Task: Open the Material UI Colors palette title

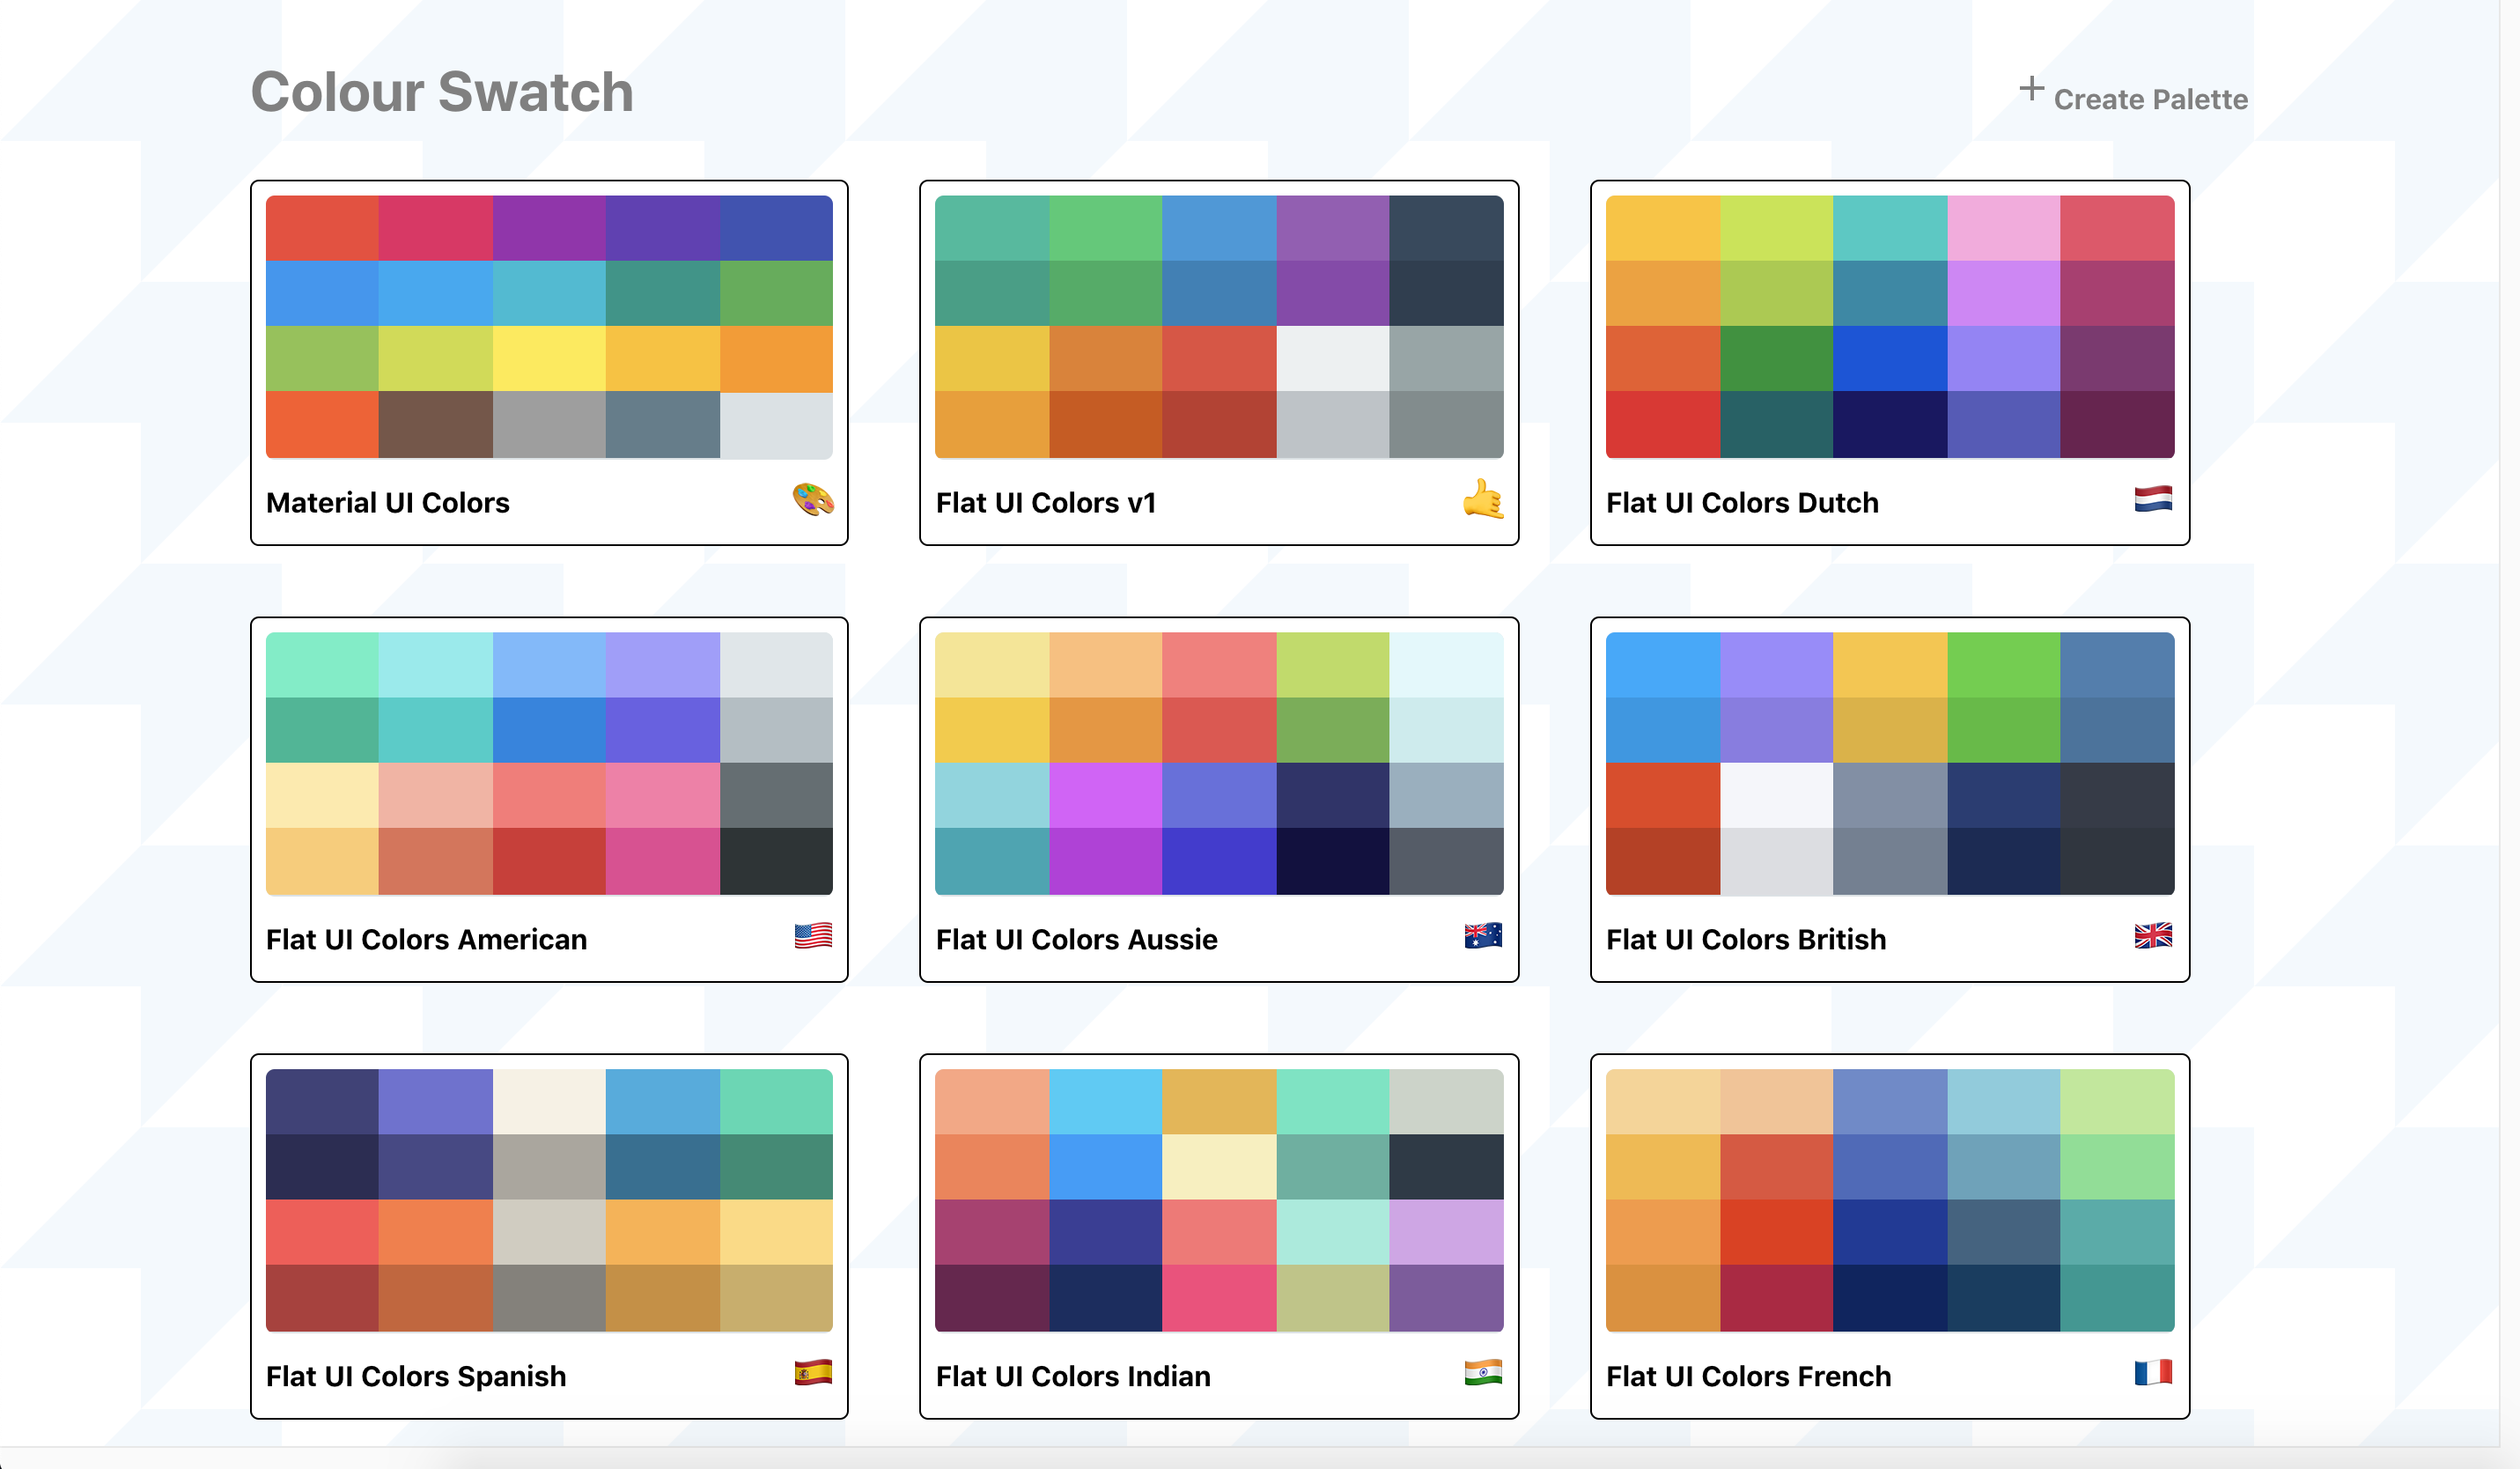Action: 388,502
